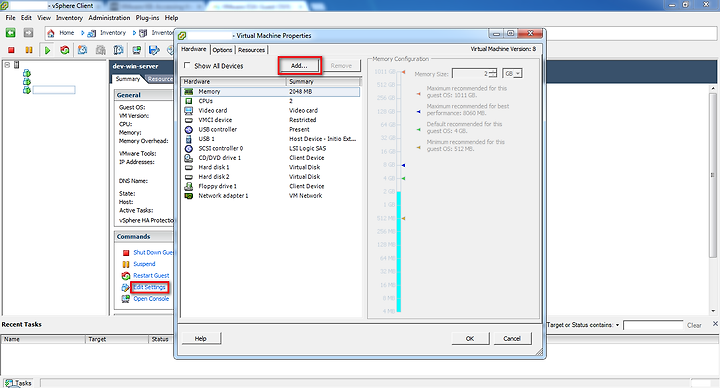Select the Video card monitor icon
Image resolution: width=720 pixels, height=388 pixels.
(x=188, y=111)
